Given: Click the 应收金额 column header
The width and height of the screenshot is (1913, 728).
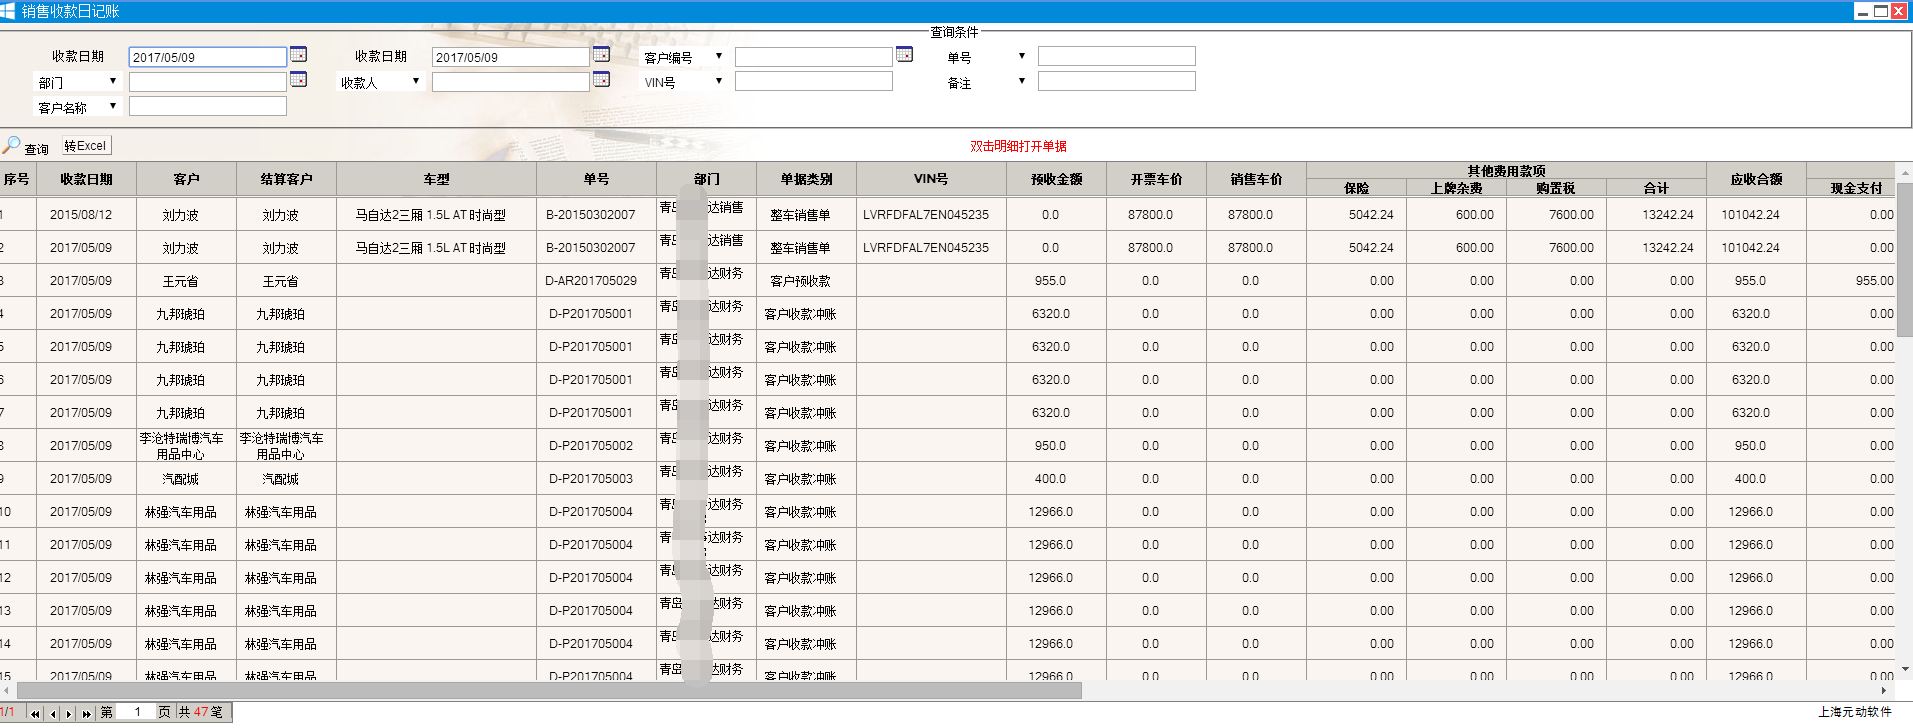Looking at the screenshot, I should (x=1756, y=179).
